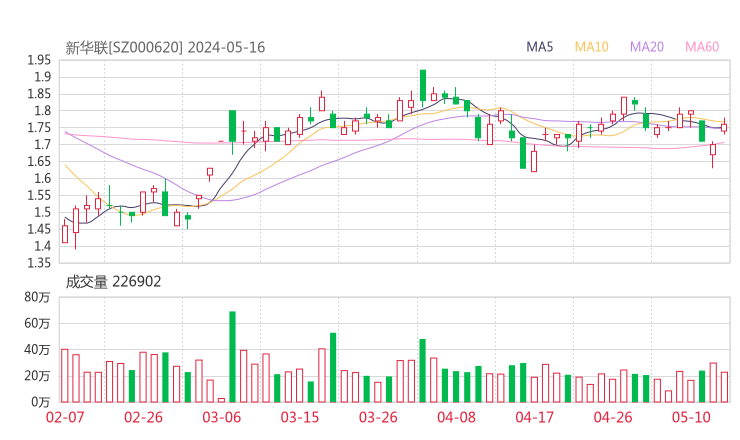The width and height of the screenshot is (740, 440).
Task: Click the chart title 新华联[SZ000620] 2024-05-16
Action: 165,48
